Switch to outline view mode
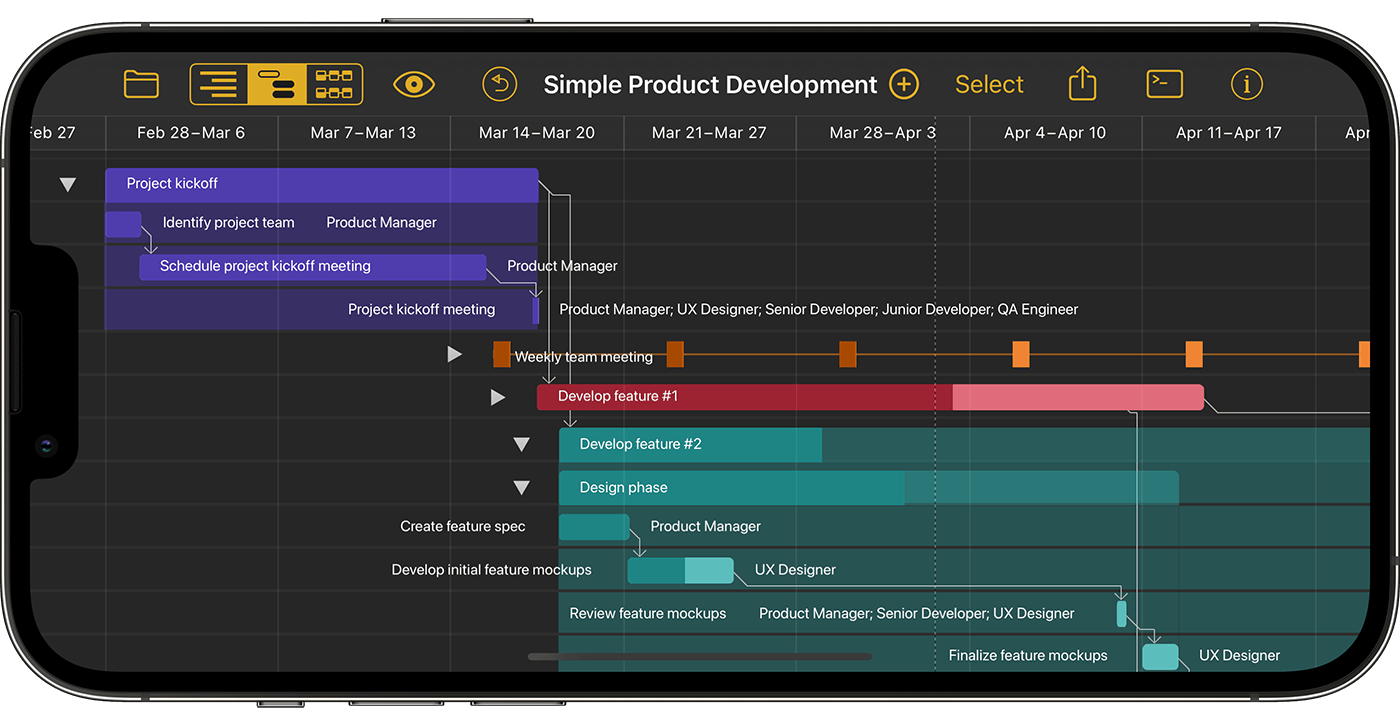 coord(218,84)
